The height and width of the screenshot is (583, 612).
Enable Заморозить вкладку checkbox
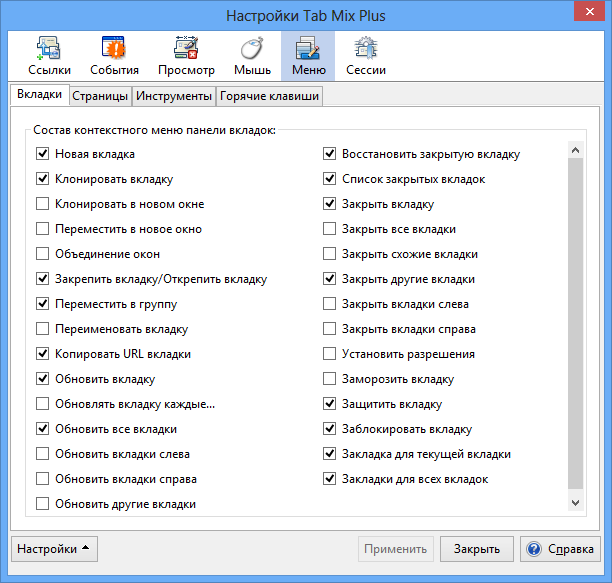(x=329, y=379)
